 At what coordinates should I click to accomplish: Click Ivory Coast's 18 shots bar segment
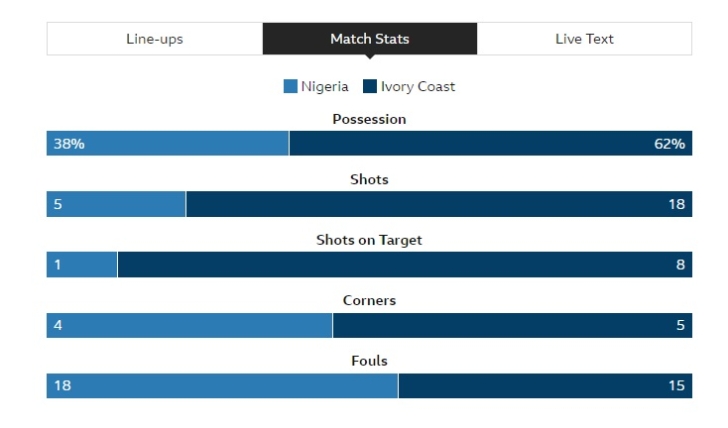(x=438, y=205)
